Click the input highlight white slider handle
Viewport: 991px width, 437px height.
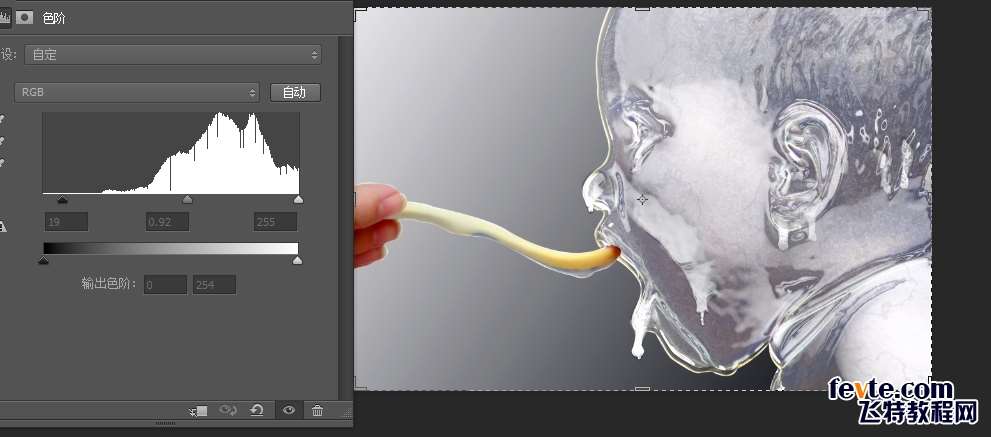click(x=297, y=200)
